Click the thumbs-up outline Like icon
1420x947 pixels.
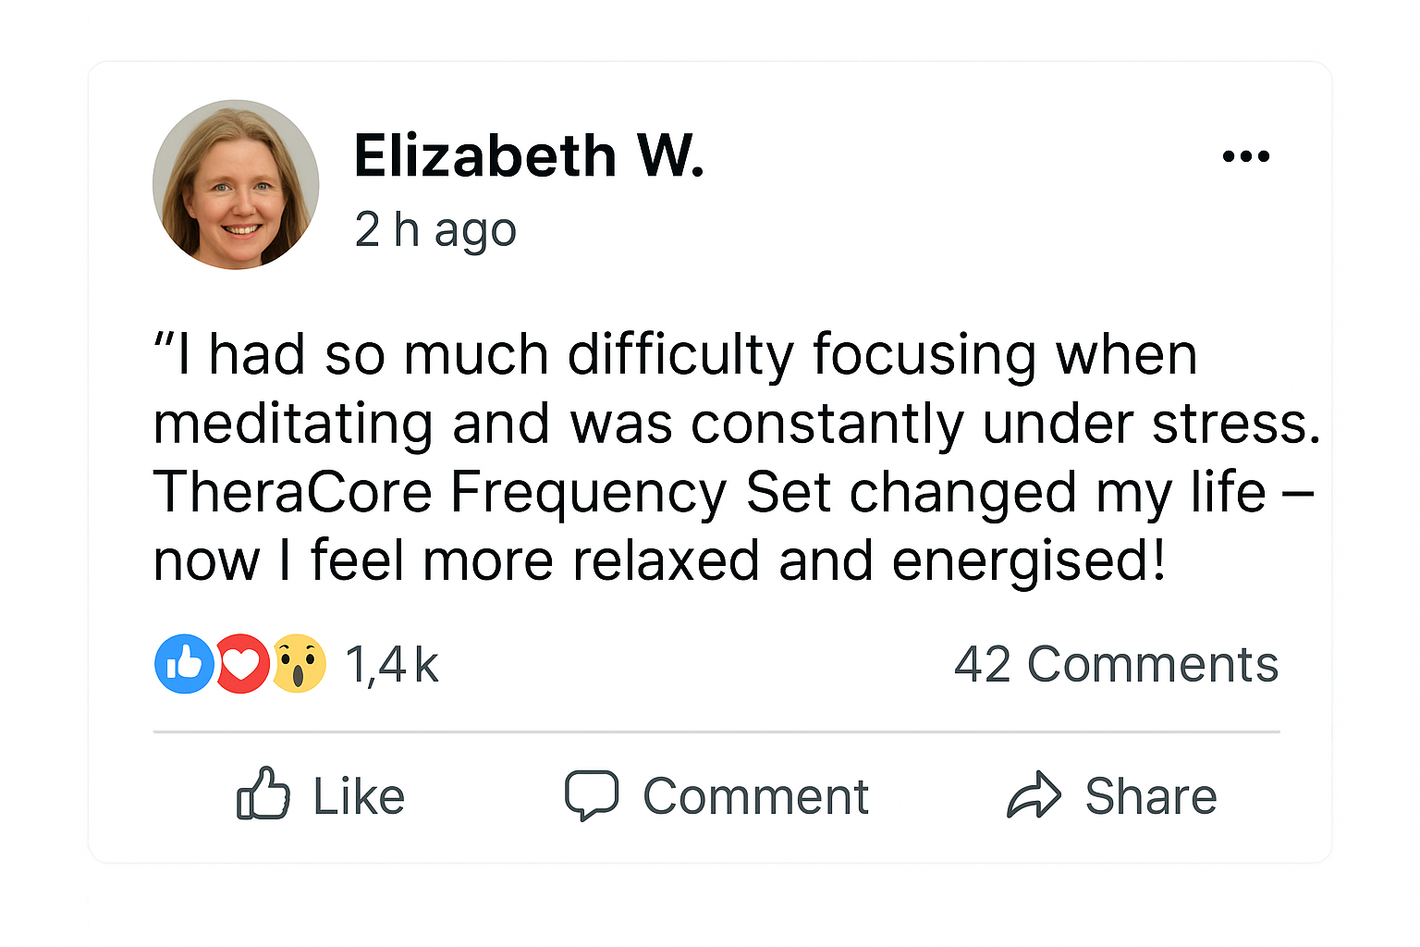coord(263,796)
